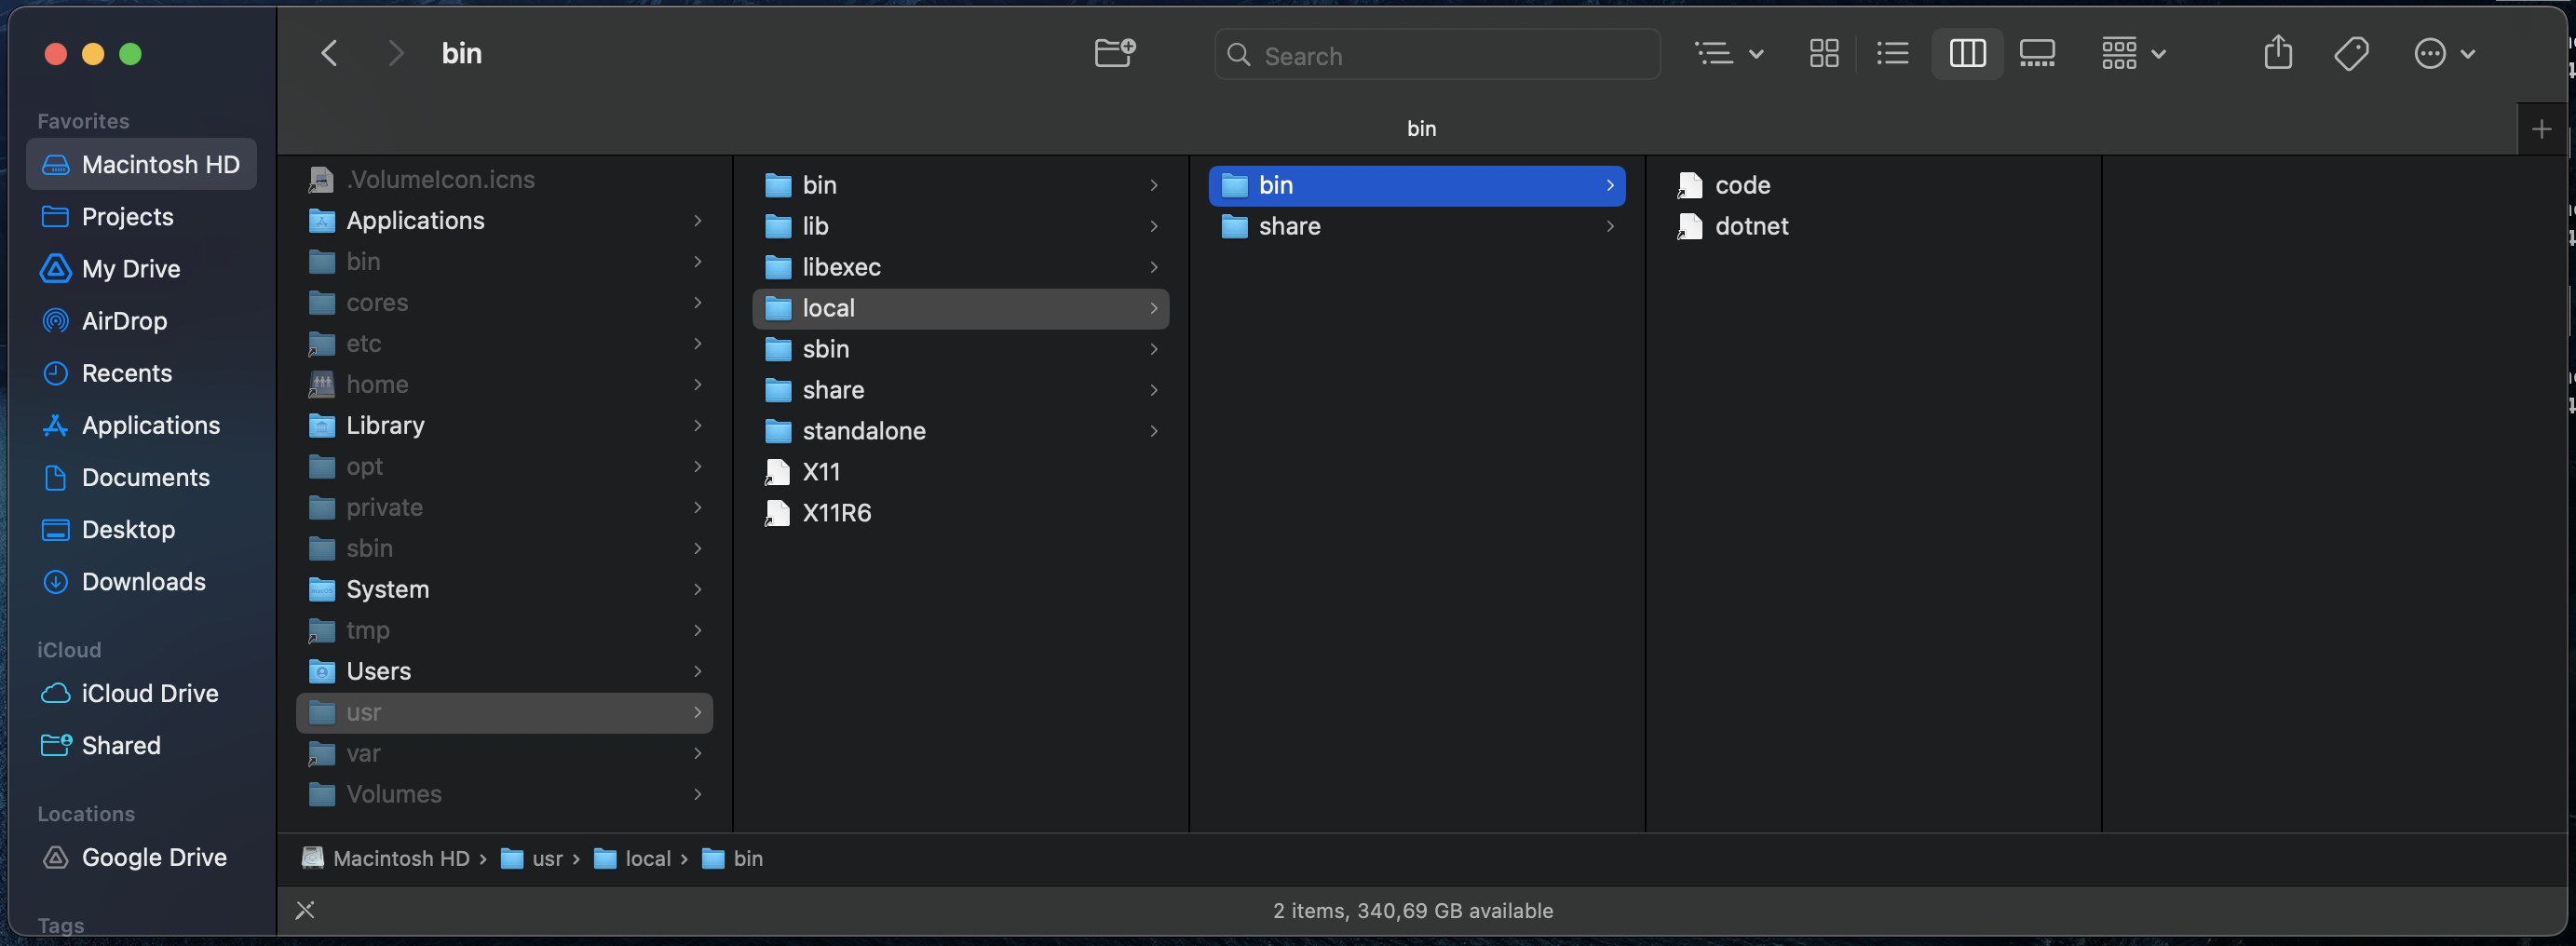Open the Share menu icon
This screenshot has height=946, width=2576.
2278,53
